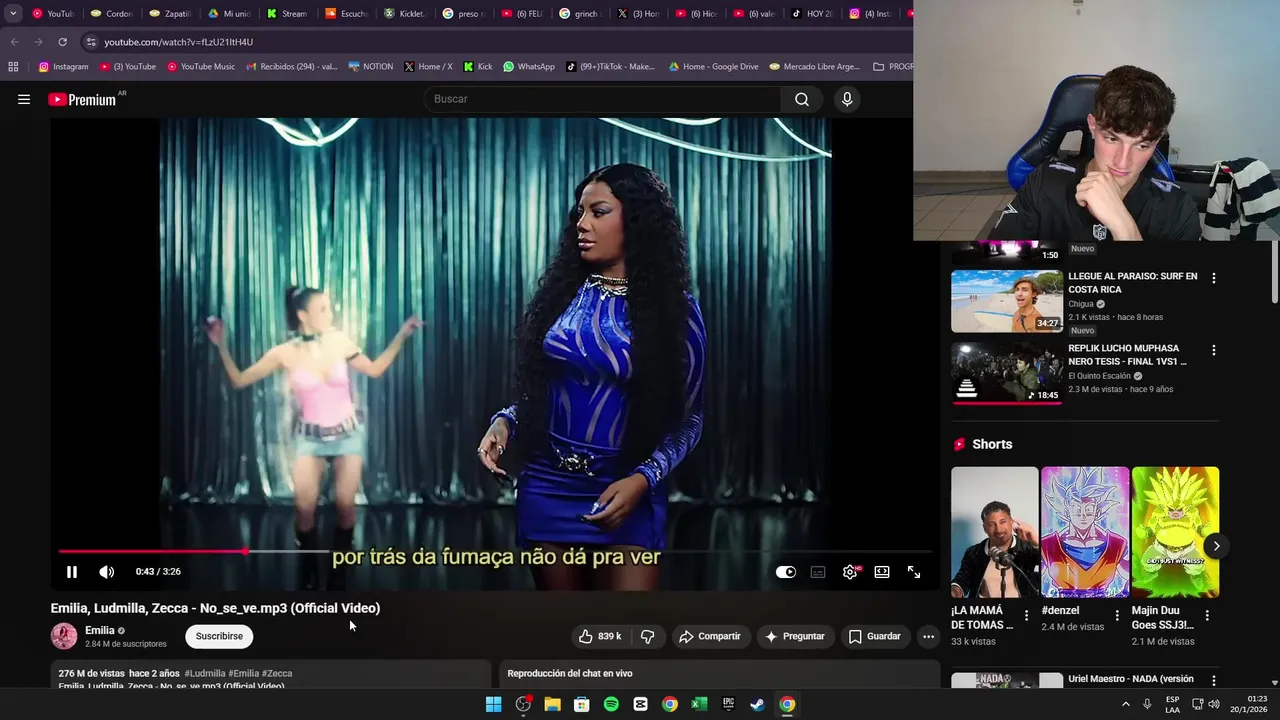The height and width of the screenshot is (720, 1280).
Task: Switch to the Kicklet browser tab
Action: coord(404,14)
